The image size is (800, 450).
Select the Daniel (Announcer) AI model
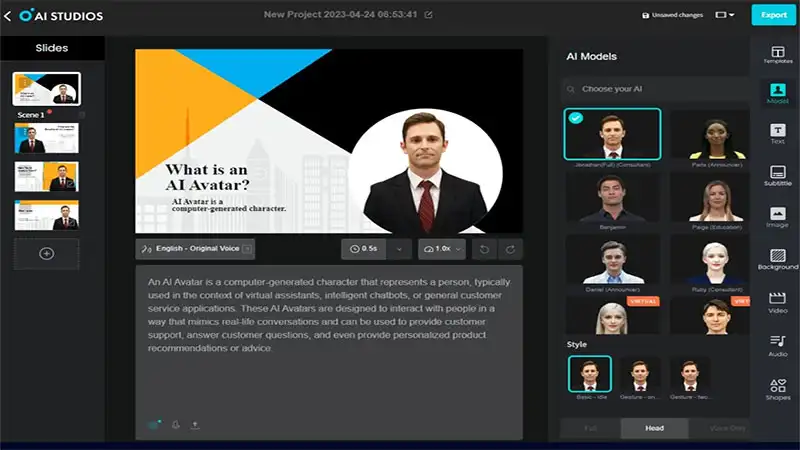[x=612, y=260]
